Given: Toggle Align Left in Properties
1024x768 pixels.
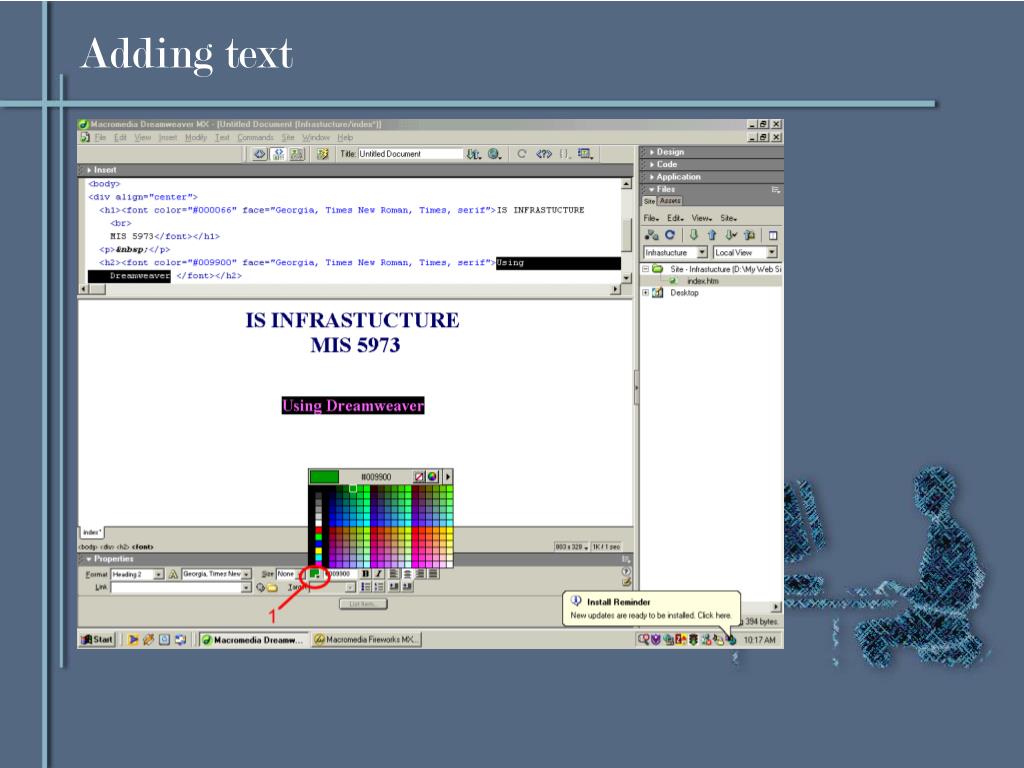Looking at the screenshot, I should click(x=394, y=573).
